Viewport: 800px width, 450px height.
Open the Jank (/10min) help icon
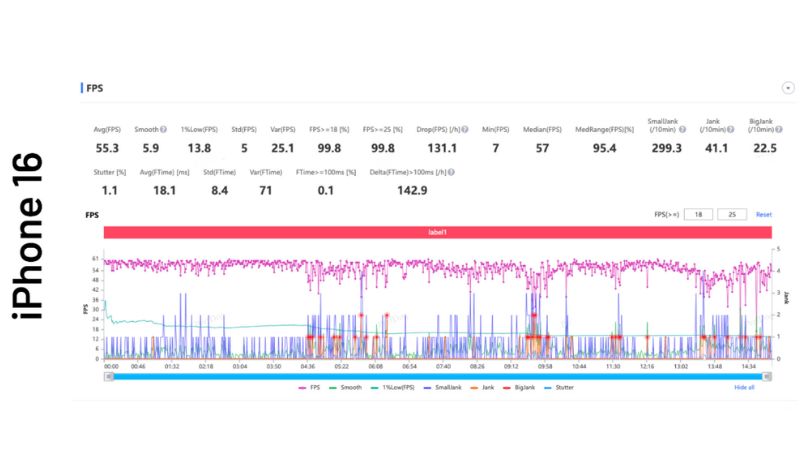pyautogui.click(x=731, y=130)
